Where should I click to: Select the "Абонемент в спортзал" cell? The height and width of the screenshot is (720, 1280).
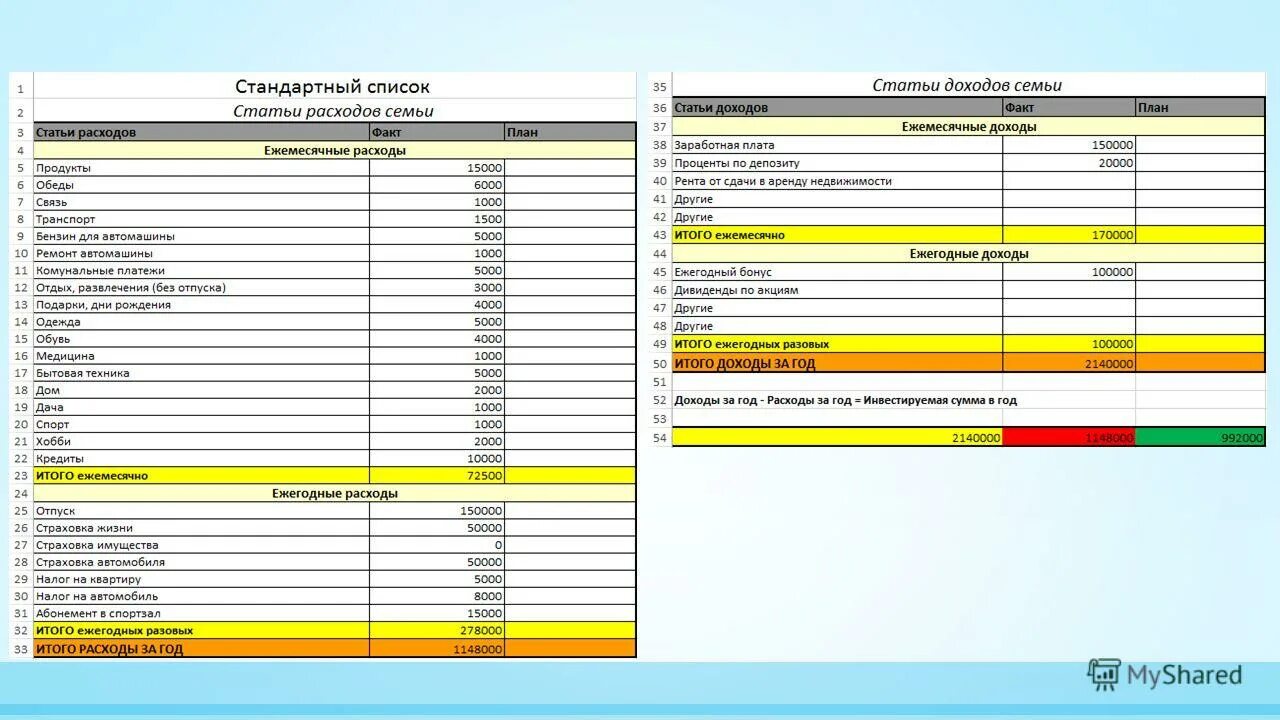pos(201,613)
